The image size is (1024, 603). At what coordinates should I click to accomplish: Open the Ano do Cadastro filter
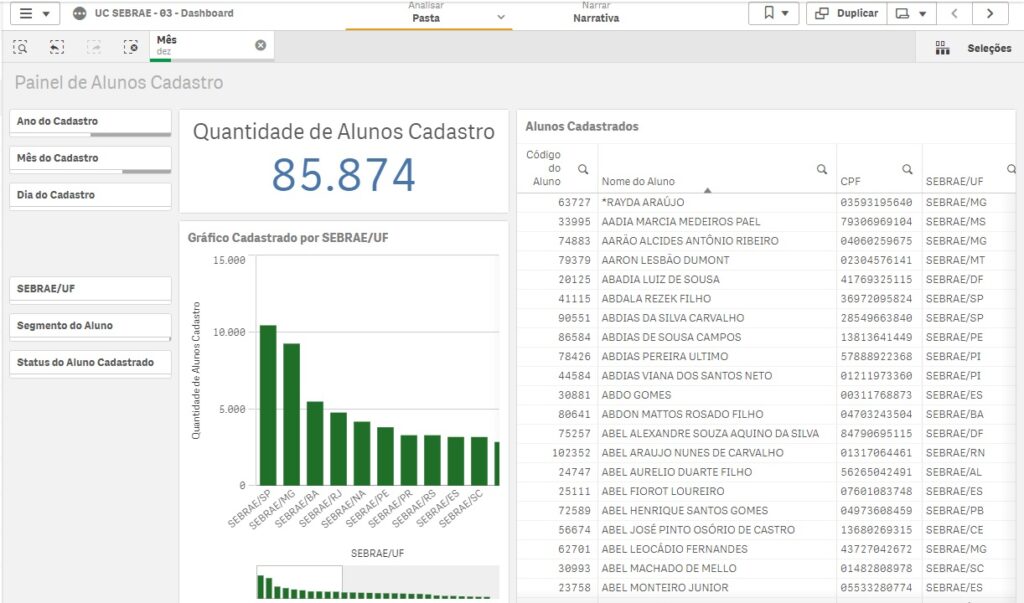pyautogui.click(x=90, y=122)
